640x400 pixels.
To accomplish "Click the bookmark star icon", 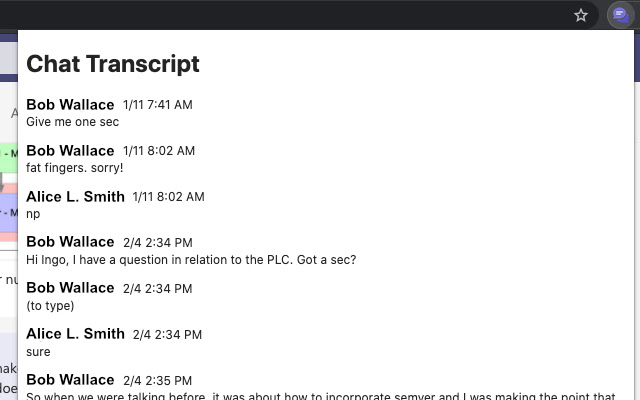I will 581,15.
